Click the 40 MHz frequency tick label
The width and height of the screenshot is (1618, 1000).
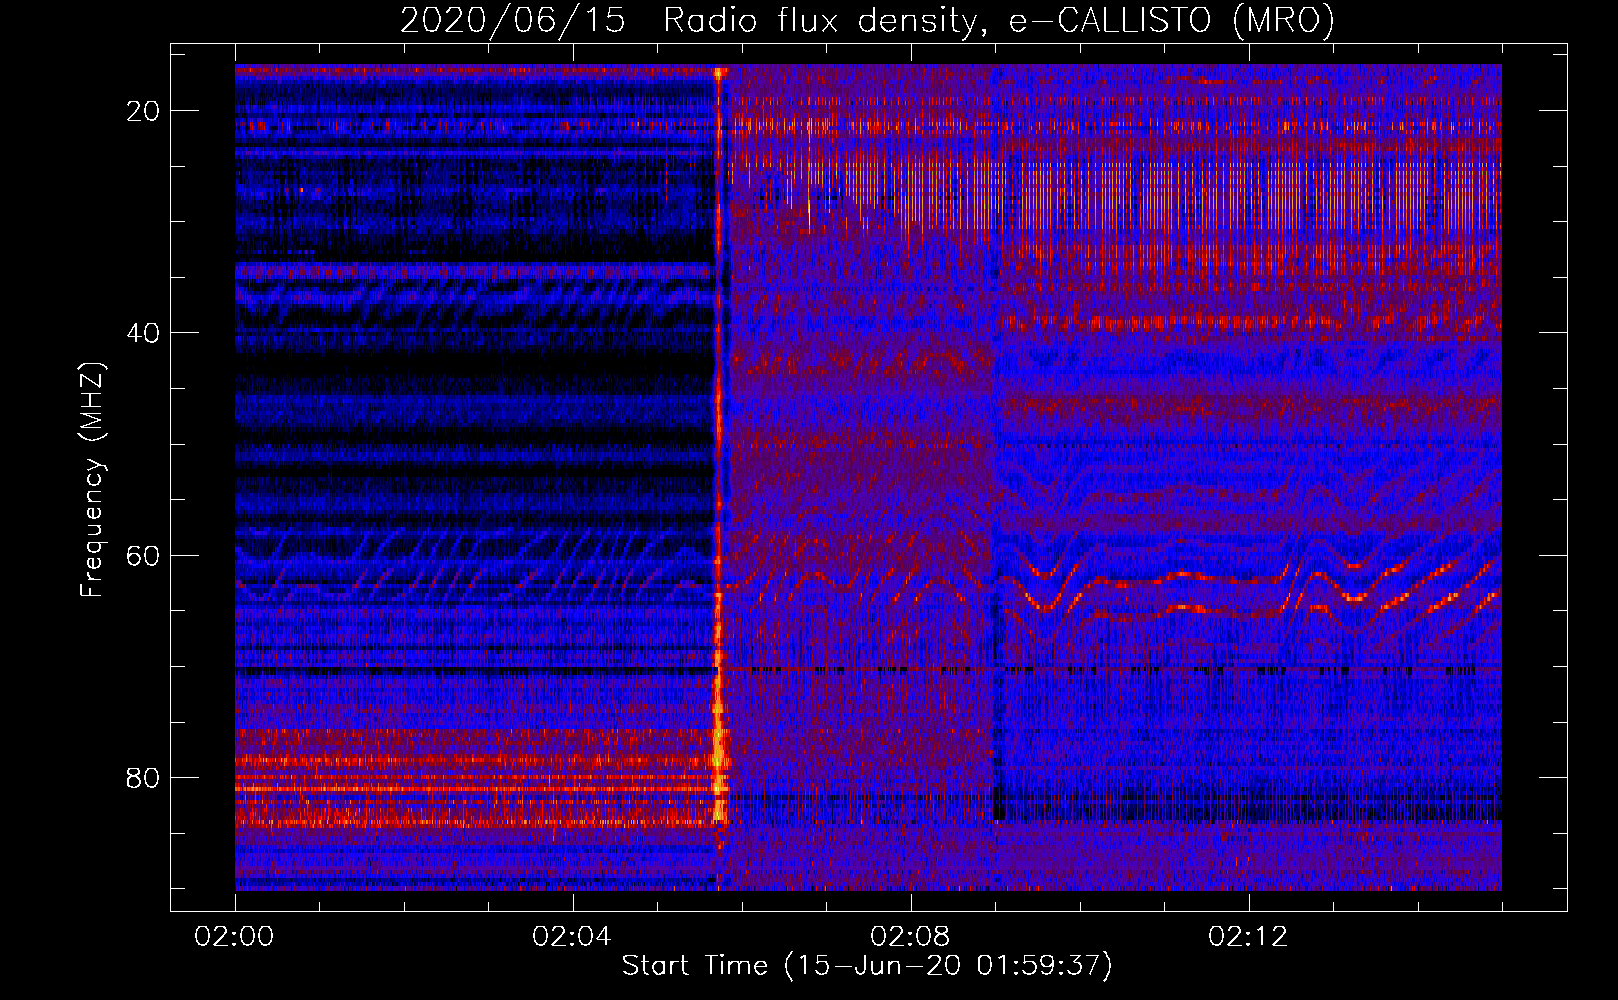143,333
